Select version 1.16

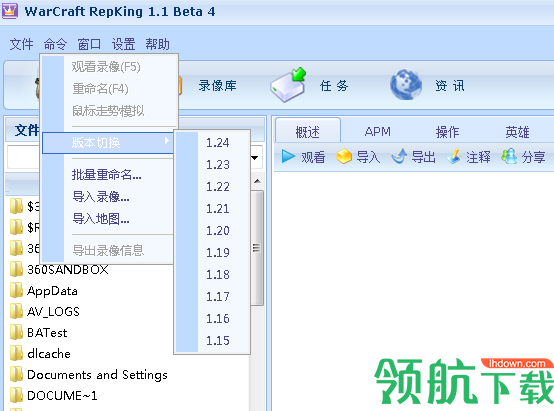pyautogui.click(x=218, y=318)
